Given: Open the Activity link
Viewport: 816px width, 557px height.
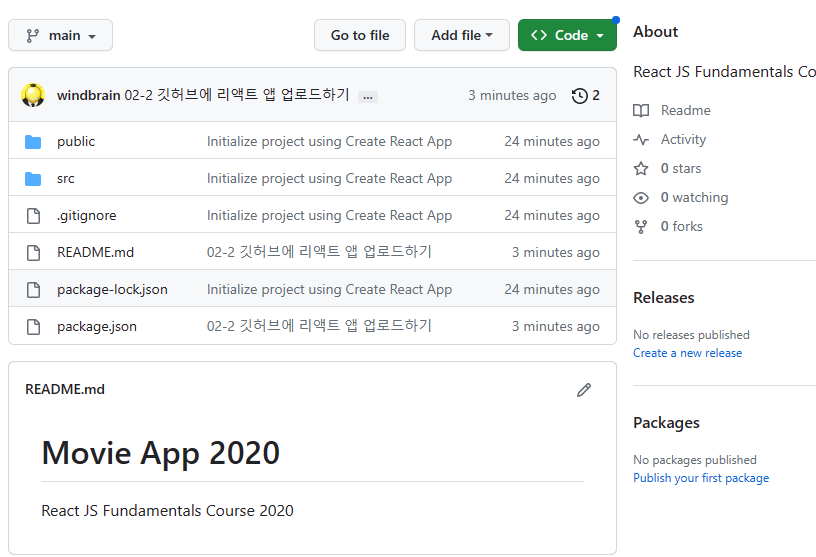Looking at the screenshot, I should click(683, 140).
